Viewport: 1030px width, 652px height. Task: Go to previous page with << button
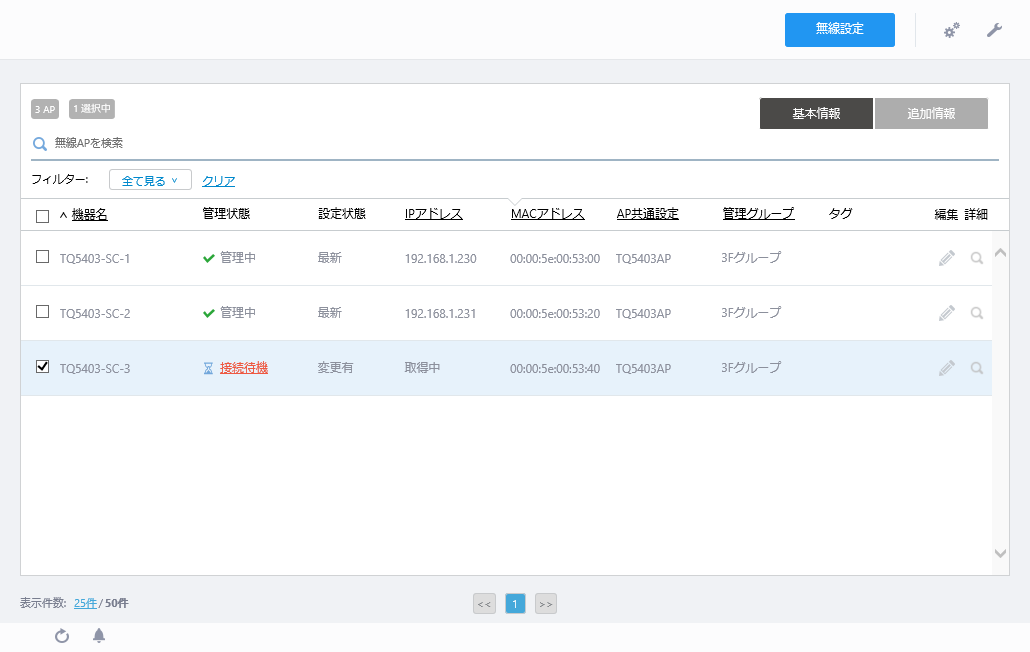485,604
